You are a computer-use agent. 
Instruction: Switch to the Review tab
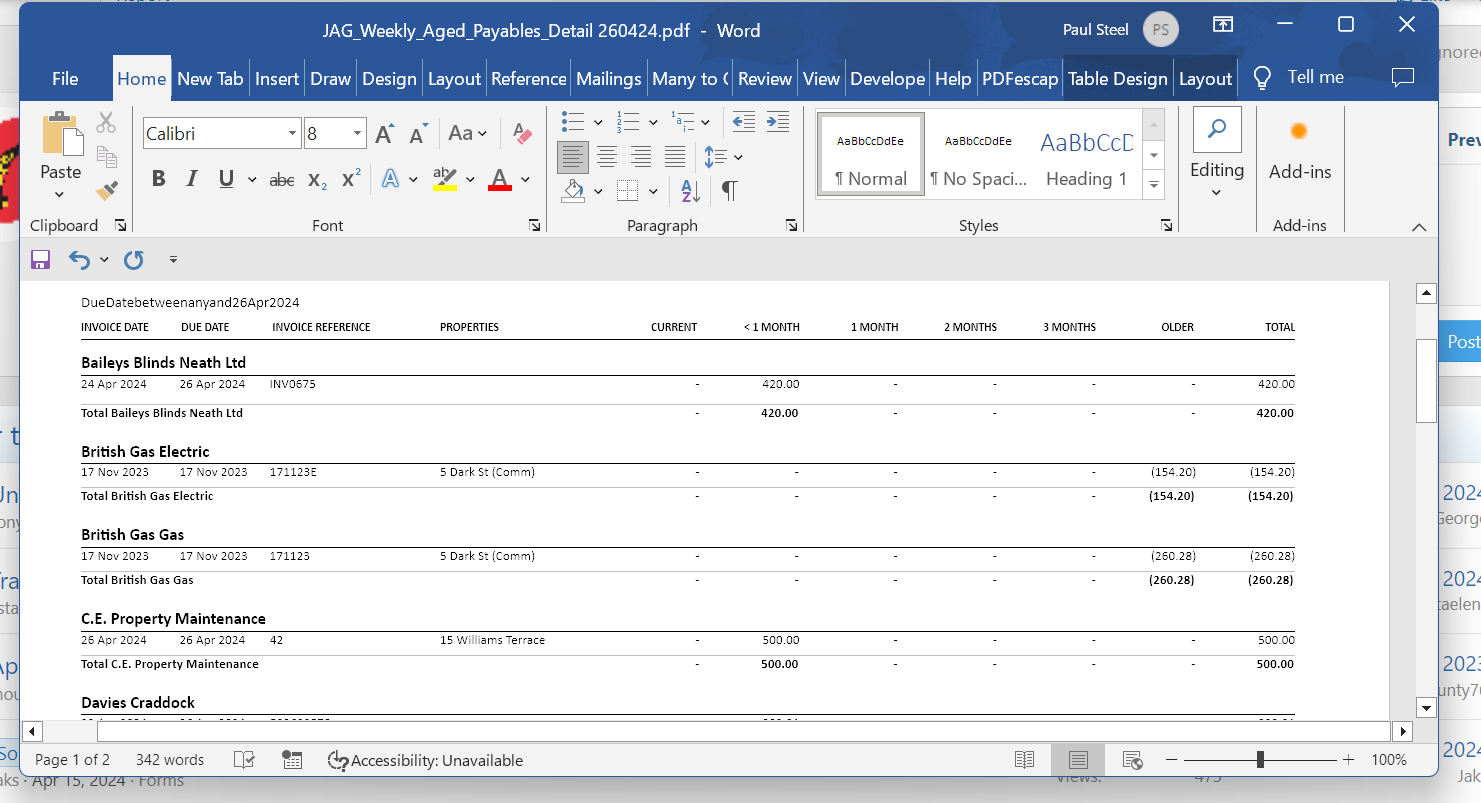point(765,79)
